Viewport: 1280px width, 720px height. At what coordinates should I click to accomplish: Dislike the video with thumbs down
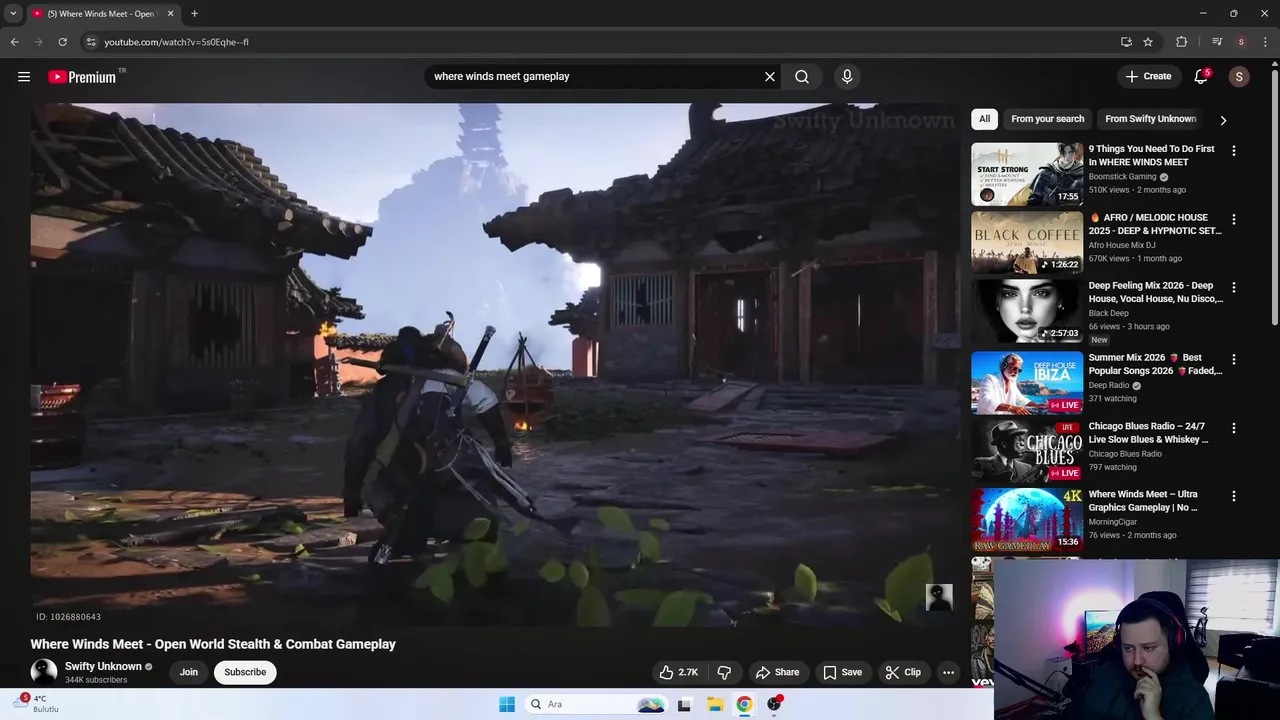coord(725,672)
